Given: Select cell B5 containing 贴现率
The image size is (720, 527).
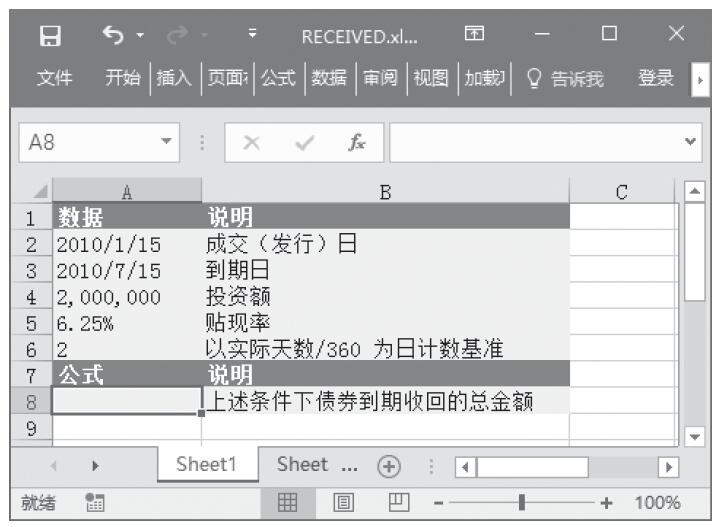Looking at the screenshot, I should (385, 323).
